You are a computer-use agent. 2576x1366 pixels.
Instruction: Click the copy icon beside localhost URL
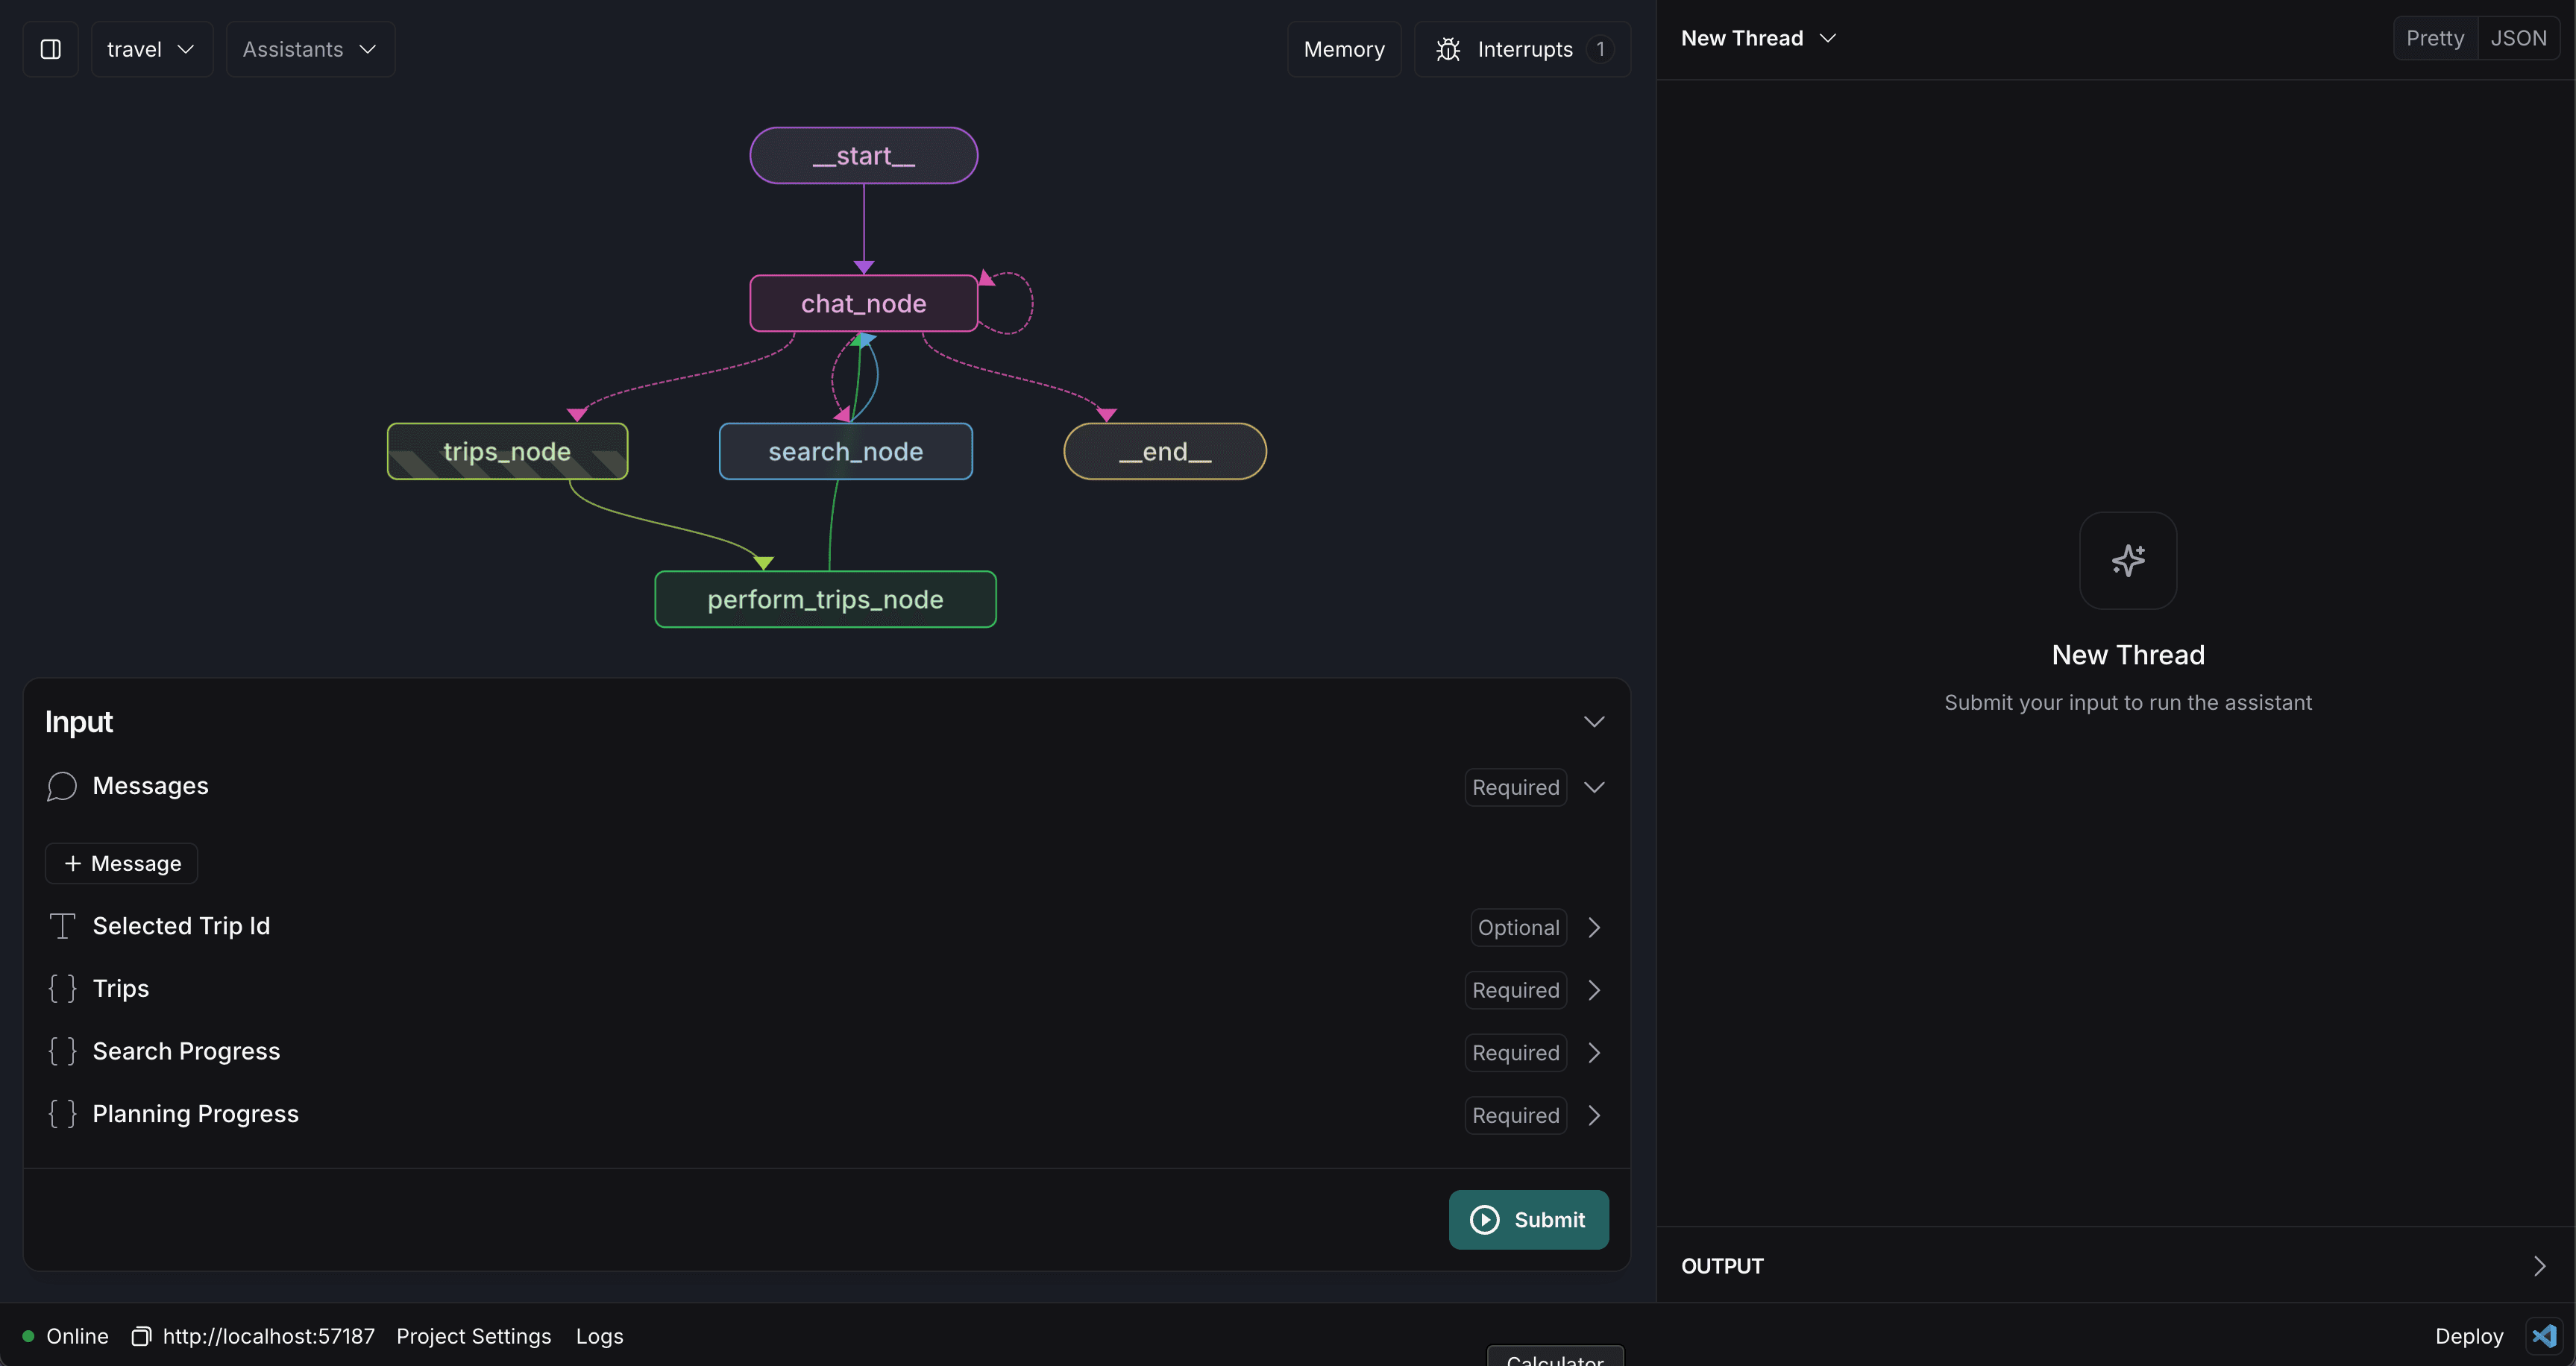141,1336
